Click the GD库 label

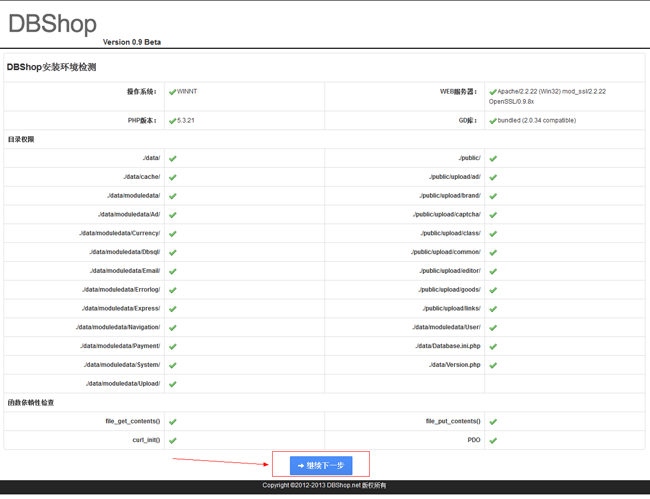468,121
